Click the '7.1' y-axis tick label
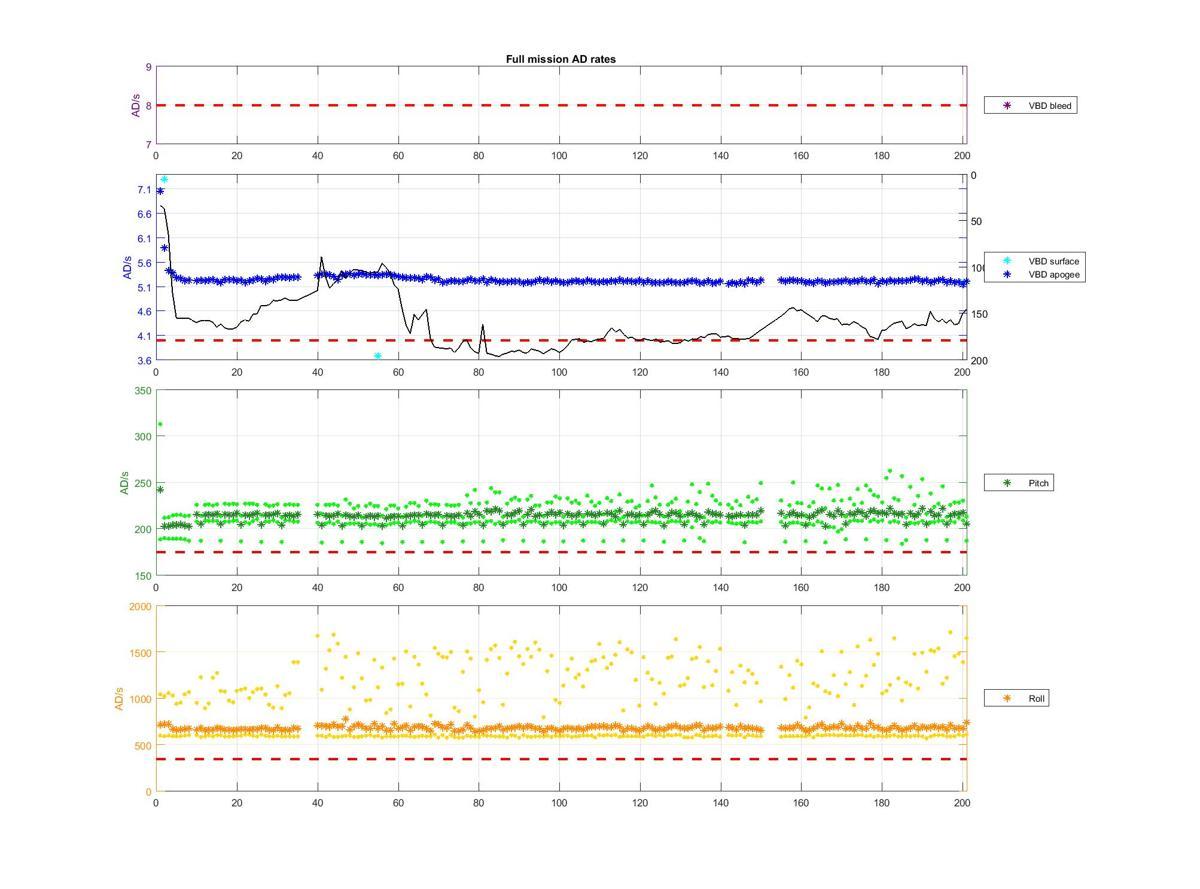This screenshot has width=1200, height=889. tap(145, 190)
